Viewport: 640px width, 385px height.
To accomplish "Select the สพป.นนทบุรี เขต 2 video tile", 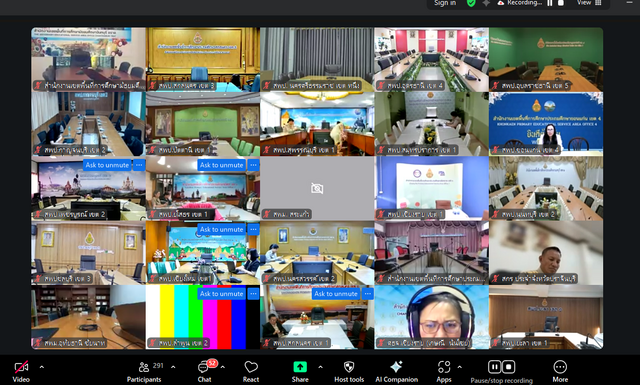I will pyautogui.click(x=546, y=188).
